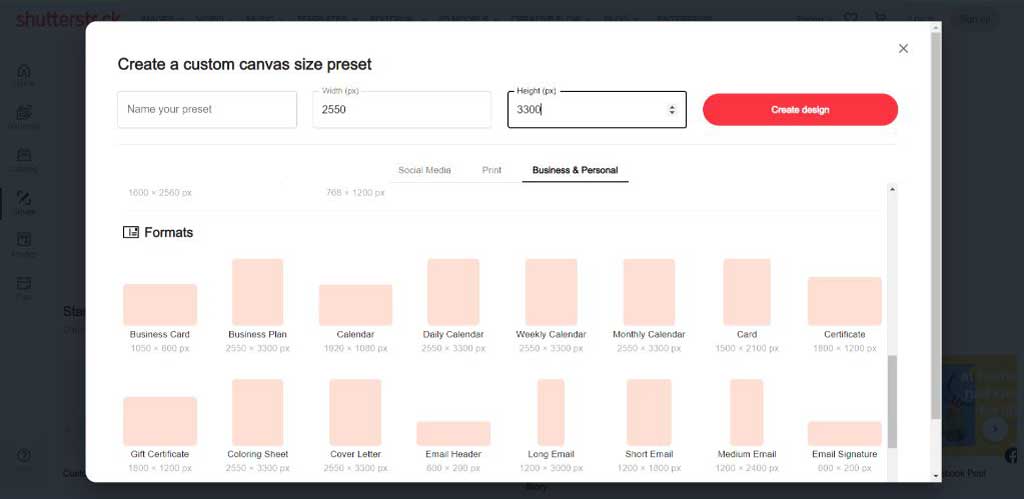Close the custom canvas size dialog
Screen dimensions: 1024x499
click(x=903, y=48)
